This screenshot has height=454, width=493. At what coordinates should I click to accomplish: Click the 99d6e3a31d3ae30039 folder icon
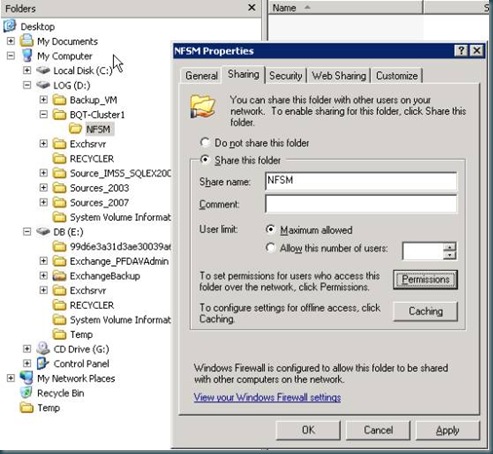click(60, 246)
